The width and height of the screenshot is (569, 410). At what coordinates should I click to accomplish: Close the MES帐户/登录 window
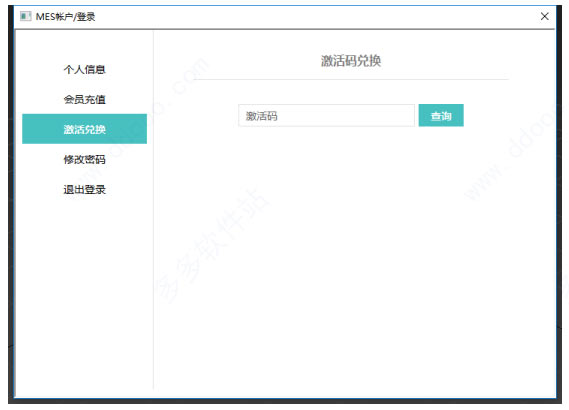tap(544, 16)
